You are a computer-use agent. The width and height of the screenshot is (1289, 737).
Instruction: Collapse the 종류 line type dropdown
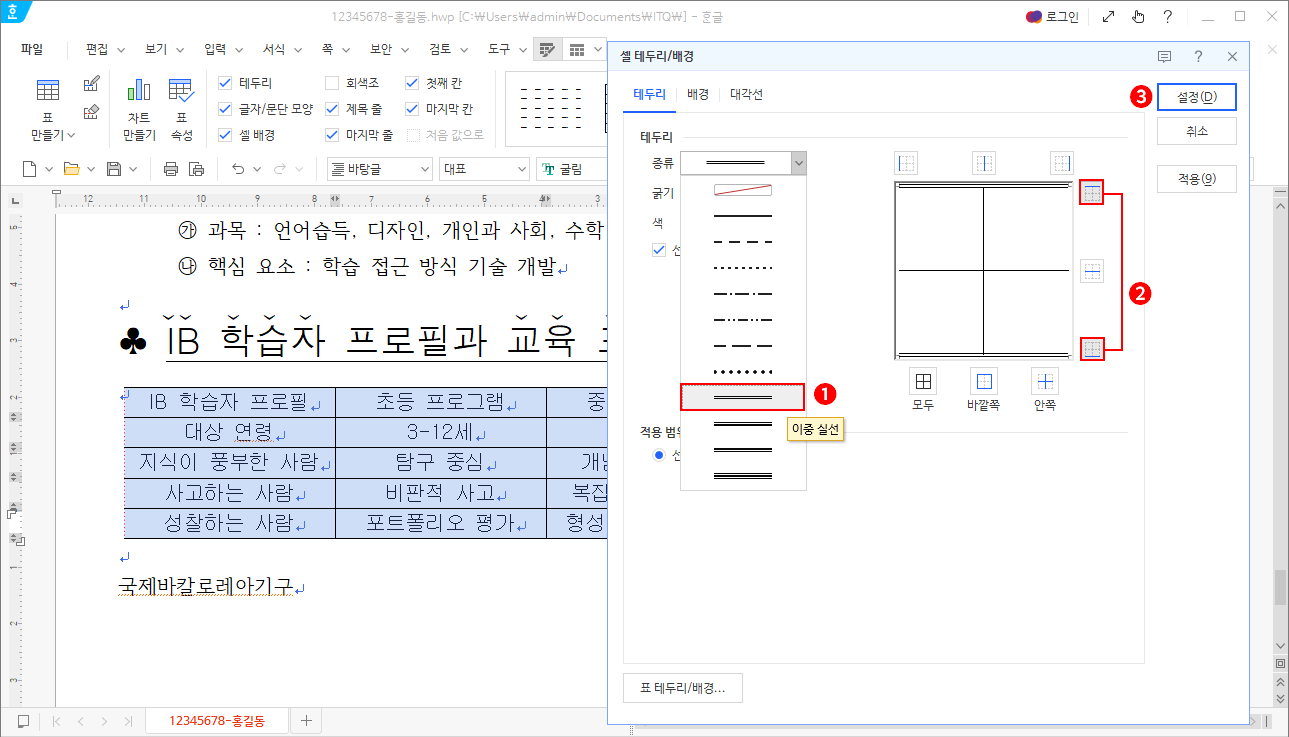(x=797, y=162)
